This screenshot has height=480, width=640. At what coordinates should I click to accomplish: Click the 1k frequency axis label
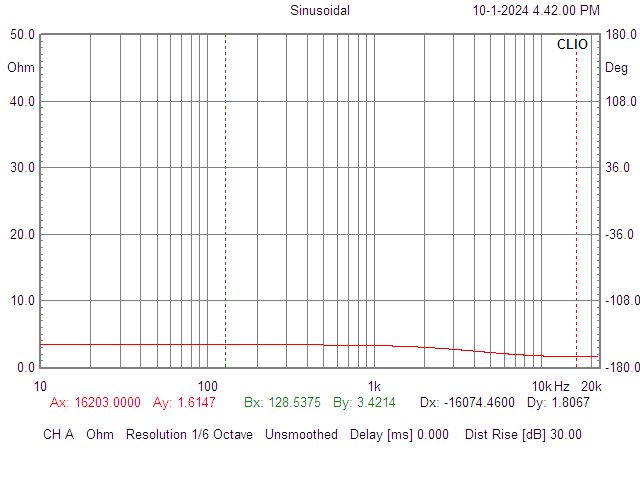374,386
